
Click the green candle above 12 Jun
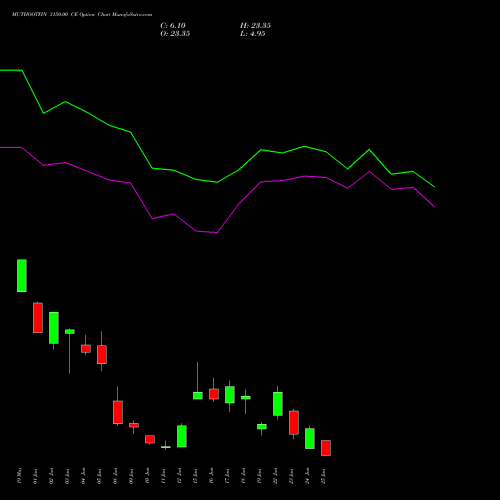coord(182,436)
